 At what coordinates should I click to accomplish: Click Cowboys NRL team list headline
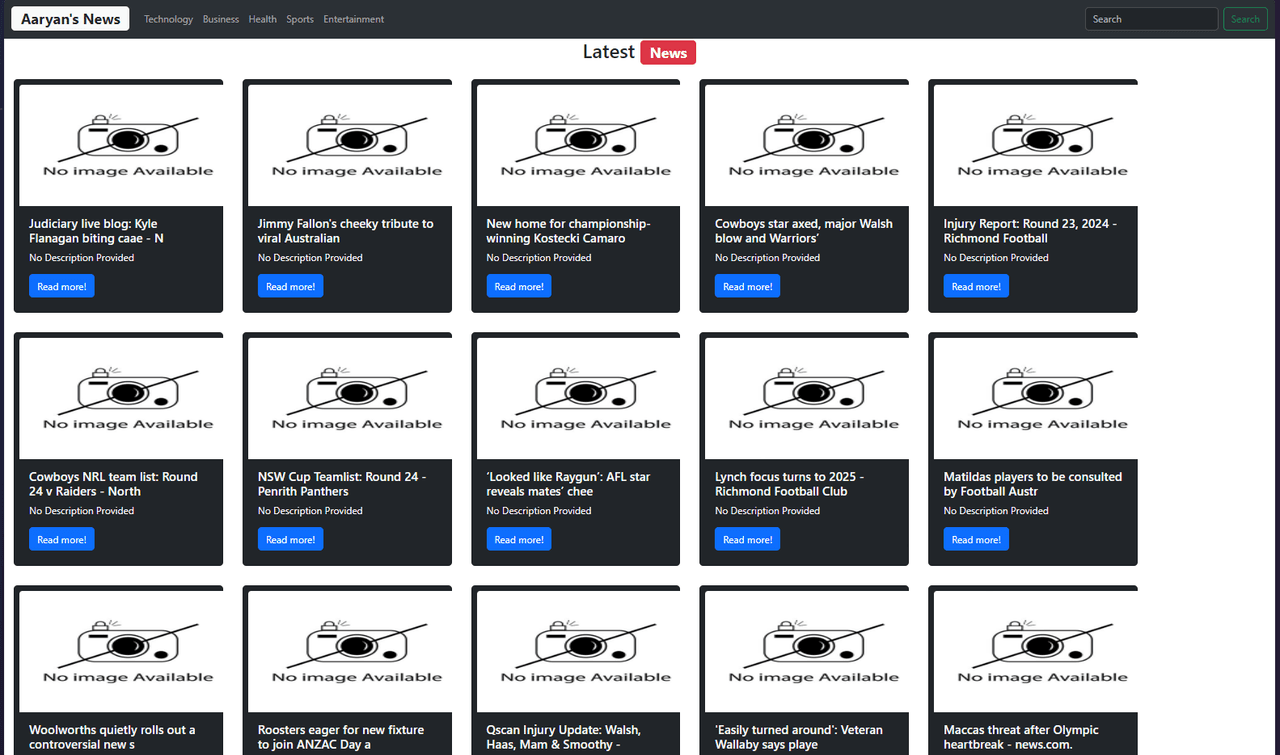pos(113,484)
